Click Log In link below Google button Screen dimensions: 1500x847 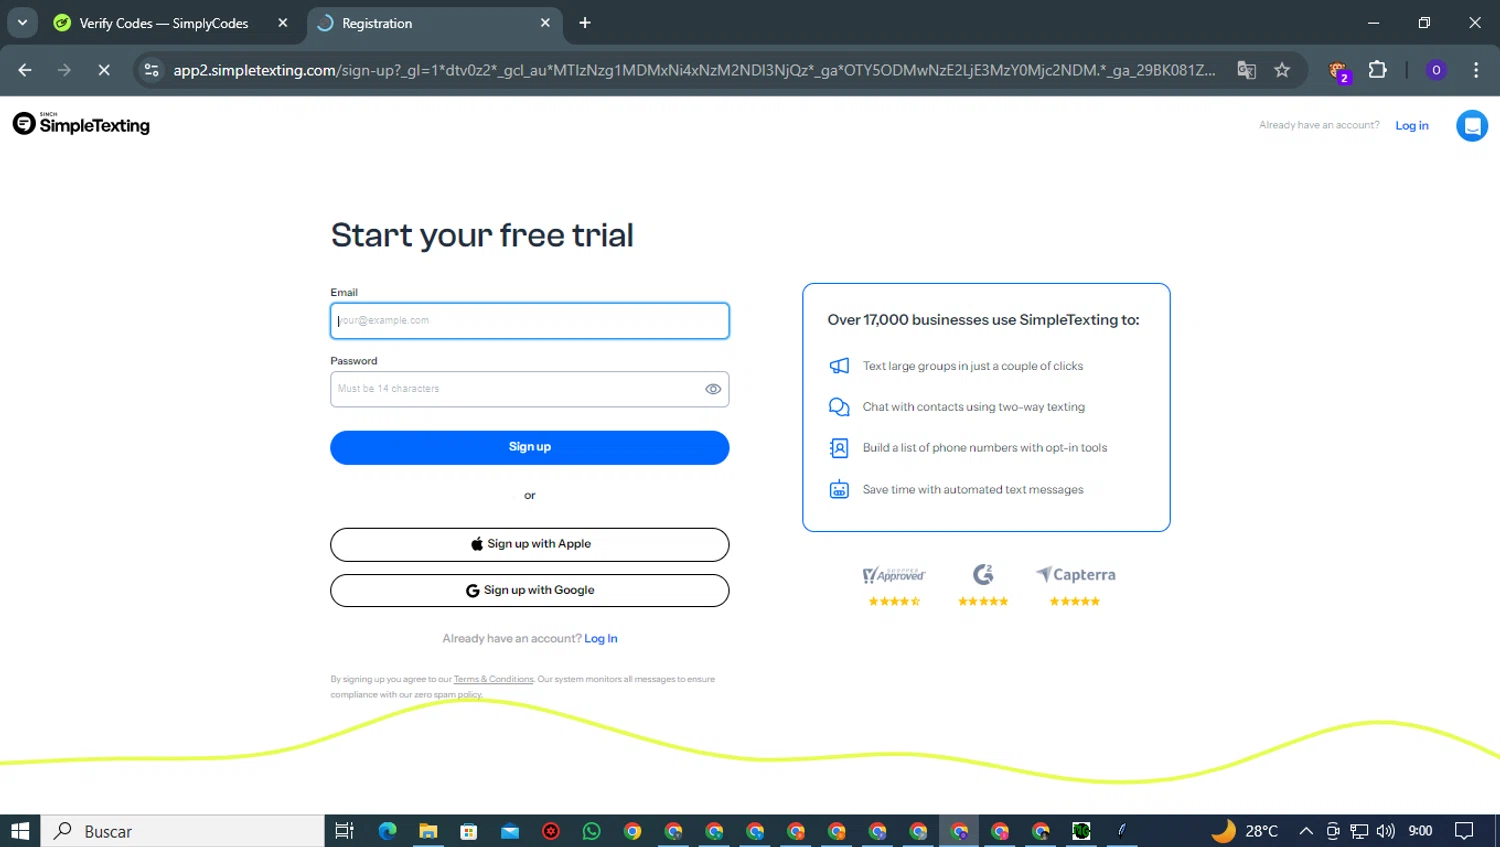[x=601, y=639]
